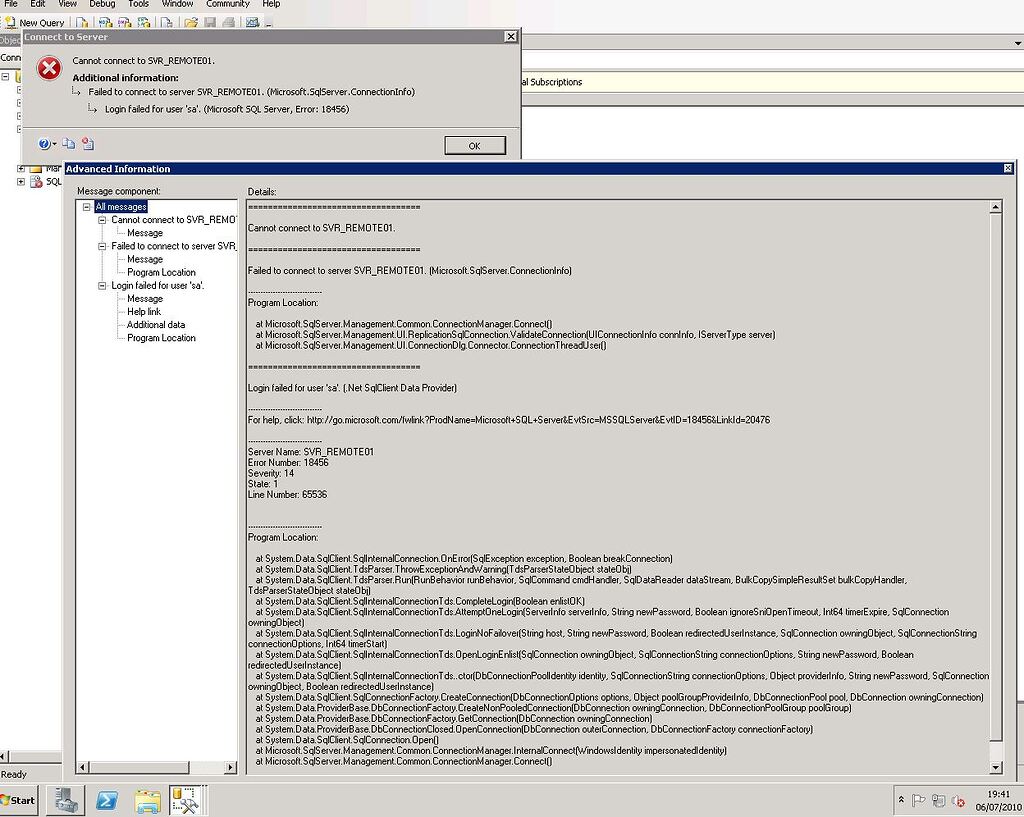Launch Windows Explorer from the taskbar

pyautogui.click(x=148, y=800)
